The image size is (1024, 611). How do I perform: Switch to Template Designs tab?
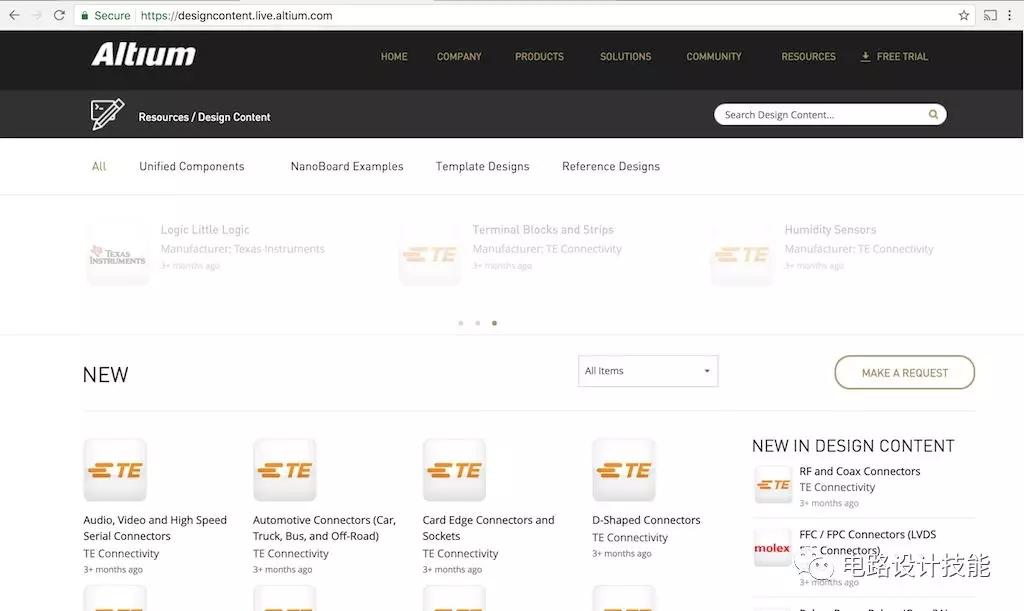click(x=483, y=166)
